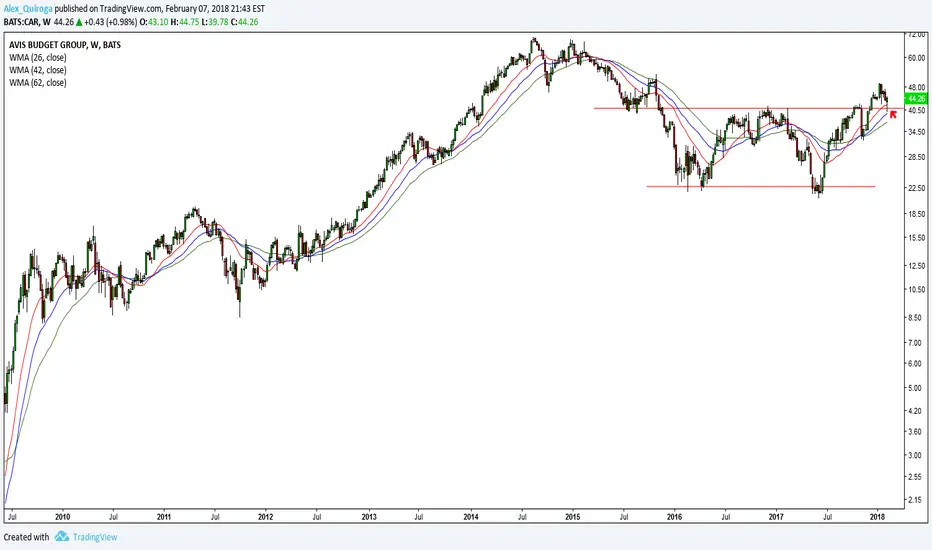This screenshot has width=932, height=550.
Task: Select the 'BATS:CAR, W' symbol text
Action: (x=27, y=22)
